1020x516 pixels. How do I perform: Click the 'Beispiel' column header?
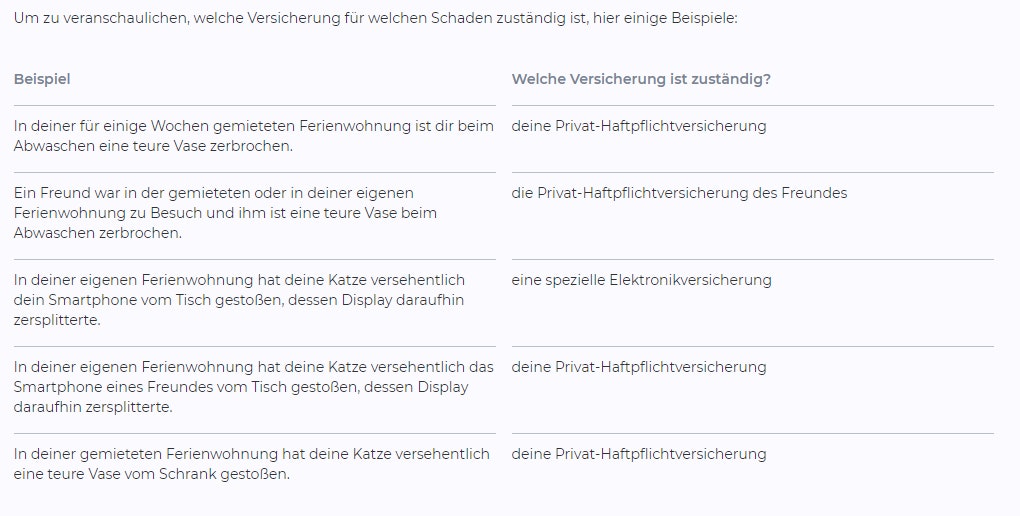point(42,79)
